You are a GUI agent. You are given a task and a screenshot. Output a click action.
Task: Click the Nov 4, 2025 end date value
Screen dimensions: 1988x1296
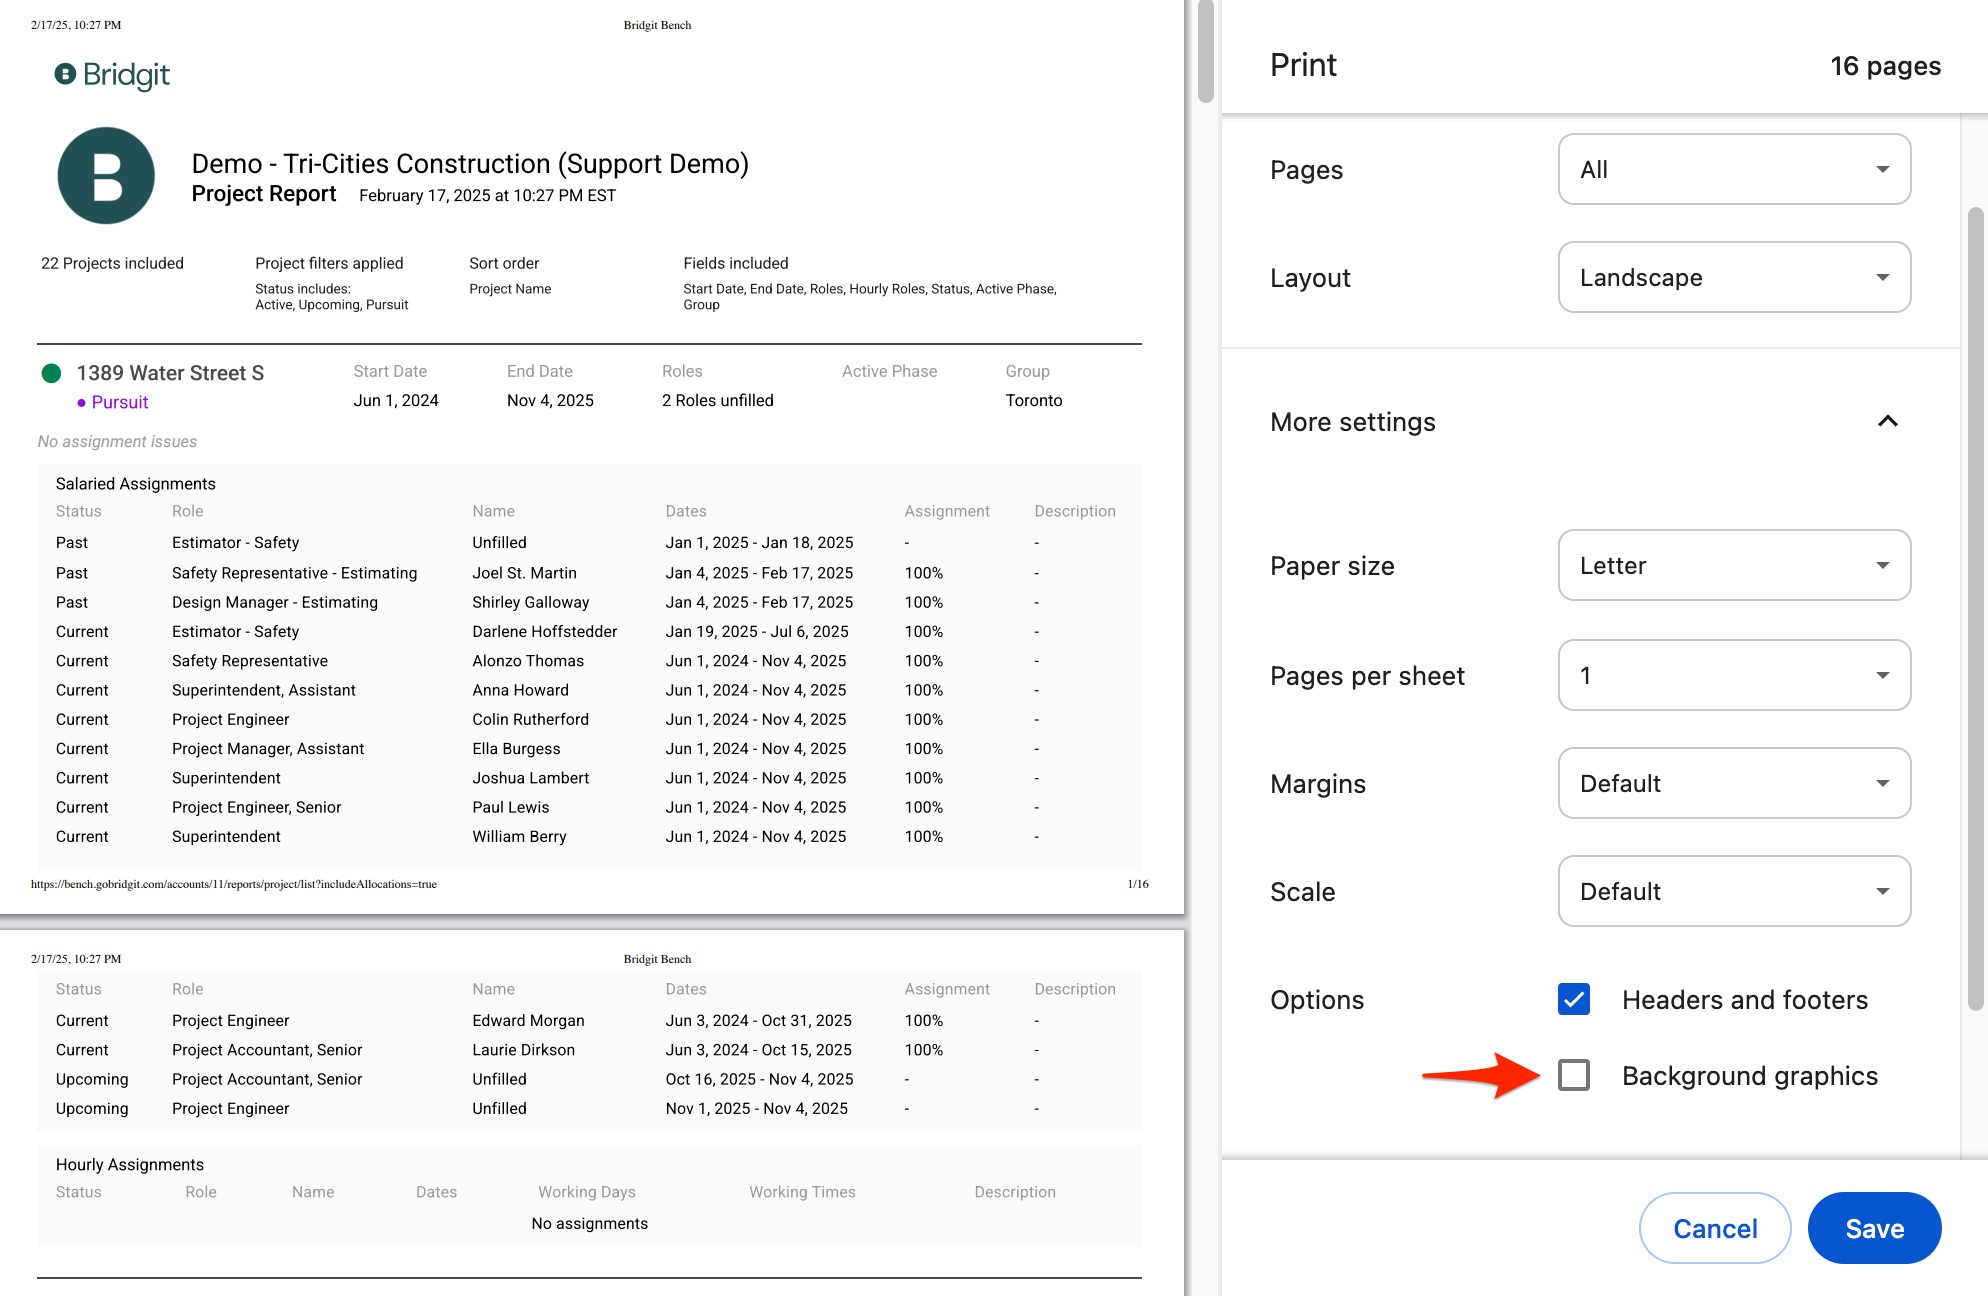550,400
